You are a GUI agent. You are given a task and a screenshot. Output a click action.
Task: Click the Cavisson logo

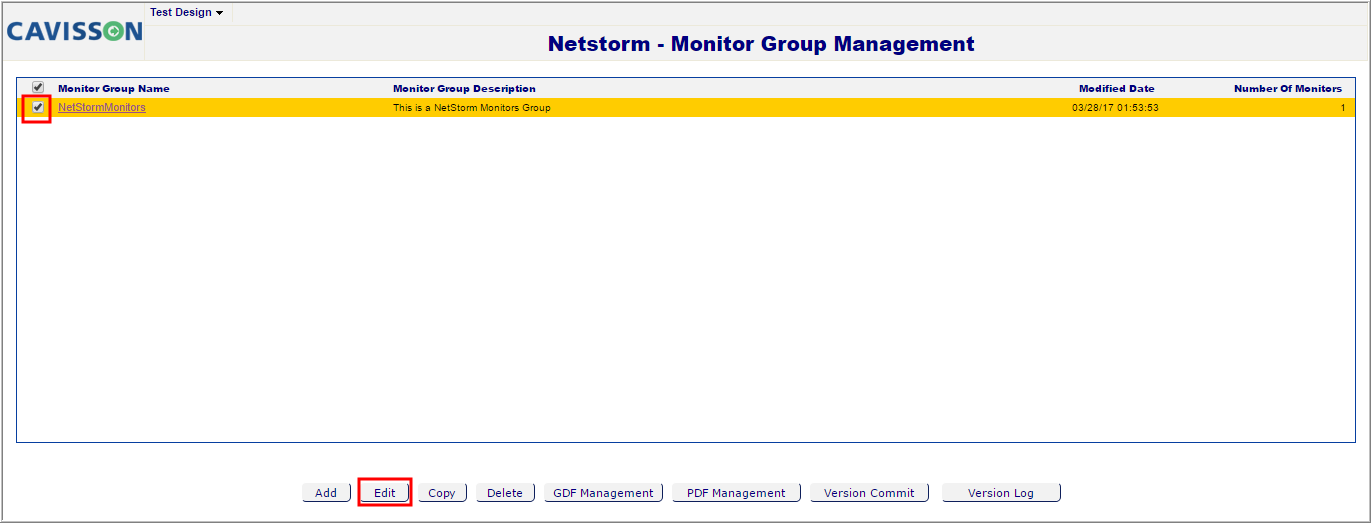point(74,32)
